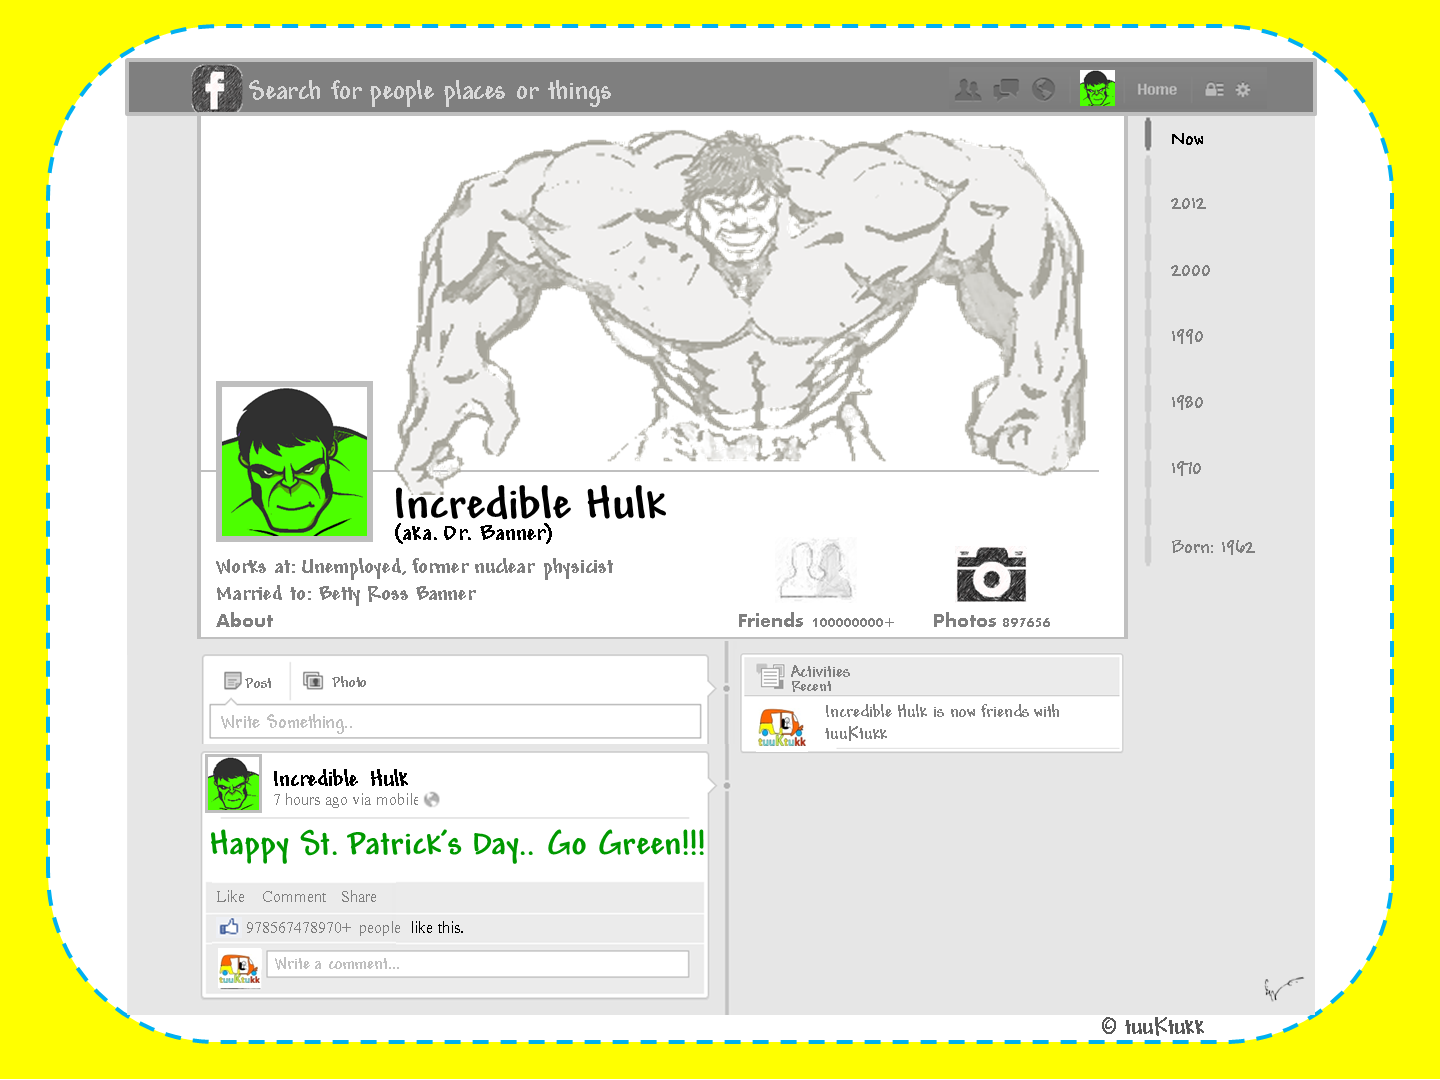
Task: Click the Friends silhouette icon
Action: pos(815,570)
